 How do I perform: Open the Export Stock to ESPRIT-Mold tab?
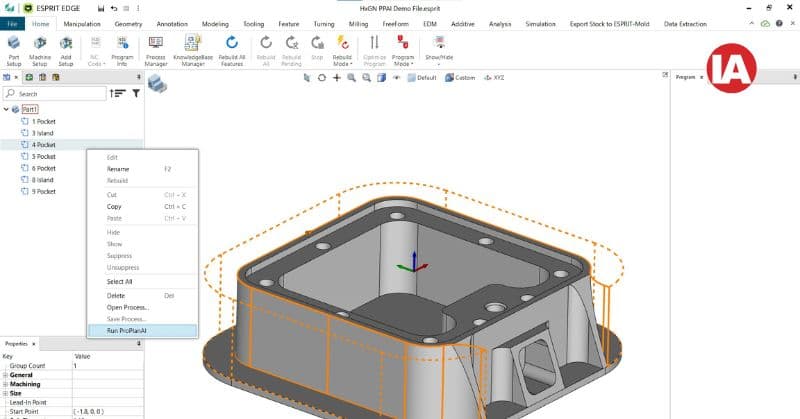click(x=609, y=24)
